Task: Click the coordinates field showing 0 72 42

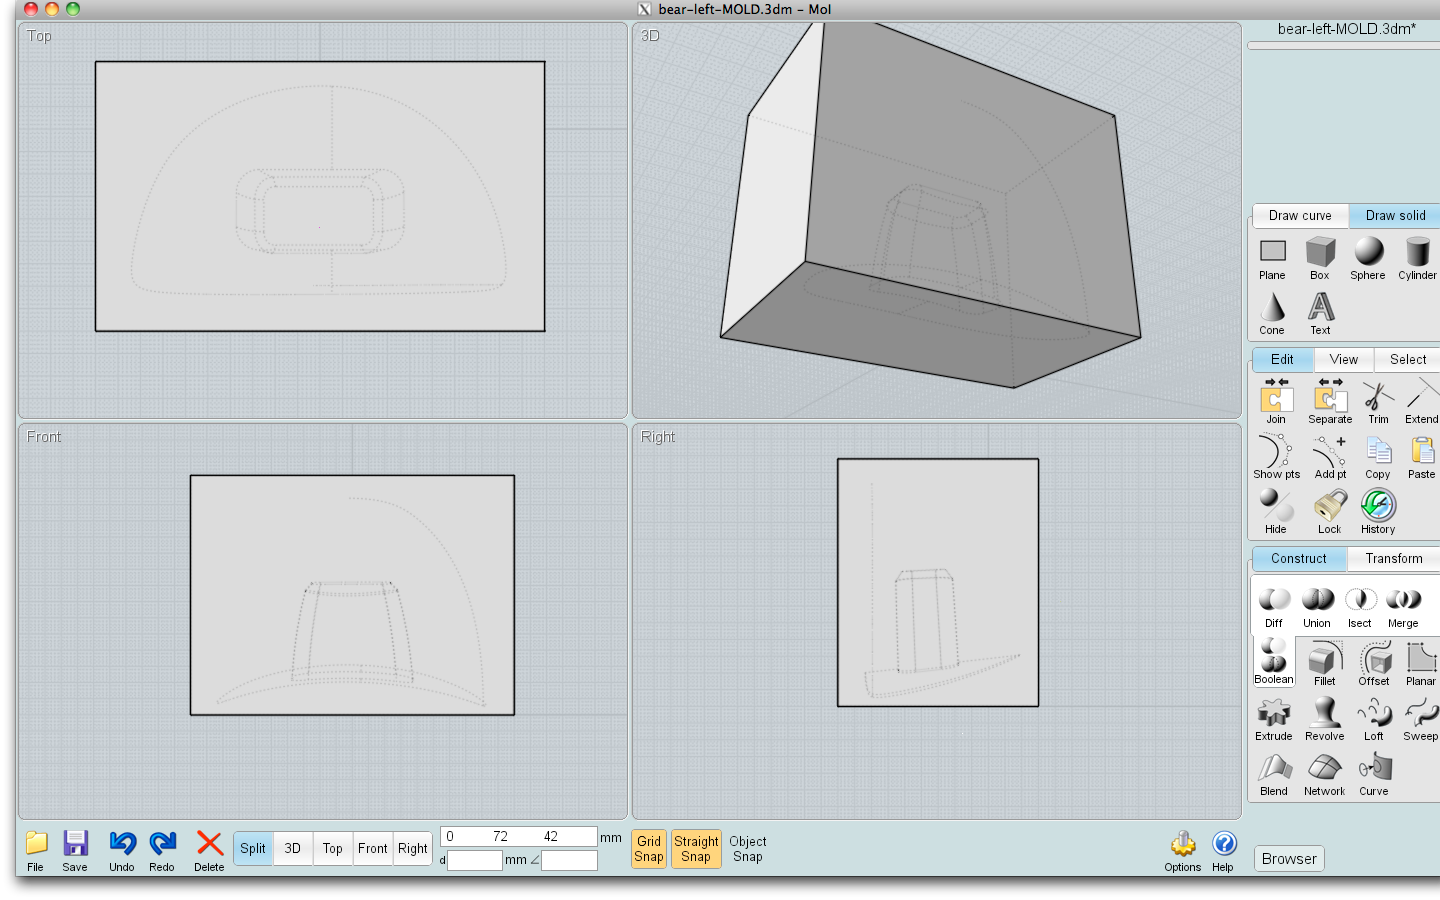Action: (x=518, y=837)
